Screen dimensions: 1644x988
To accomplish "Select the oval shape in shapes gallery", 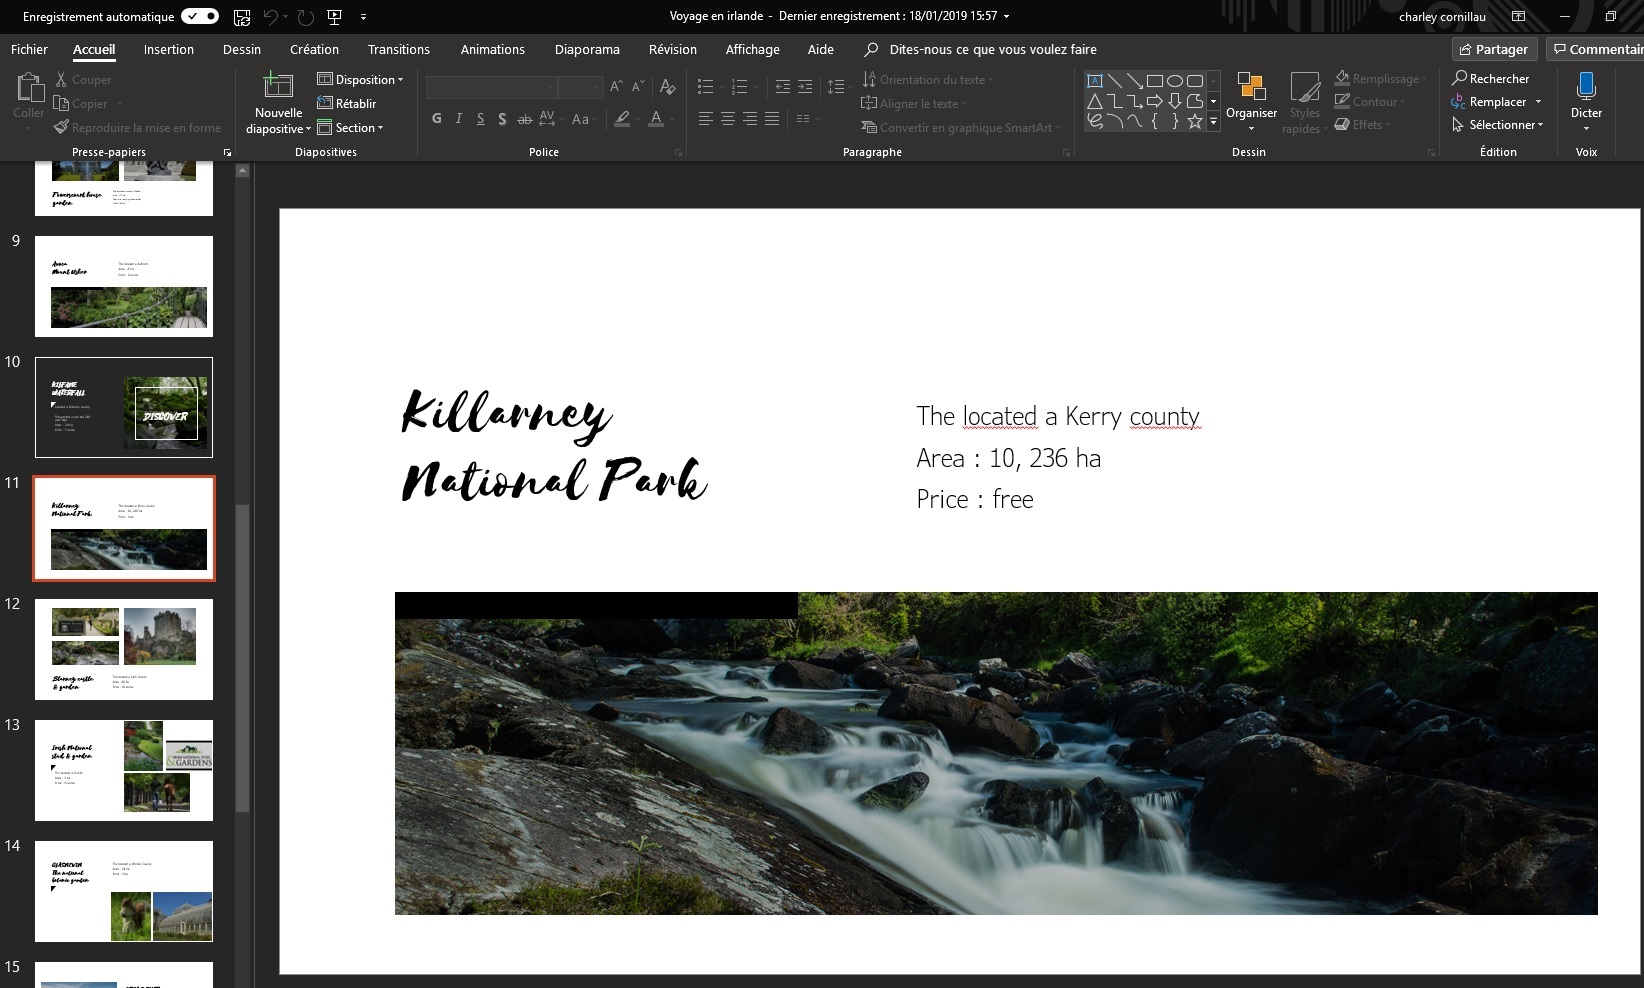I will 1175,81.
